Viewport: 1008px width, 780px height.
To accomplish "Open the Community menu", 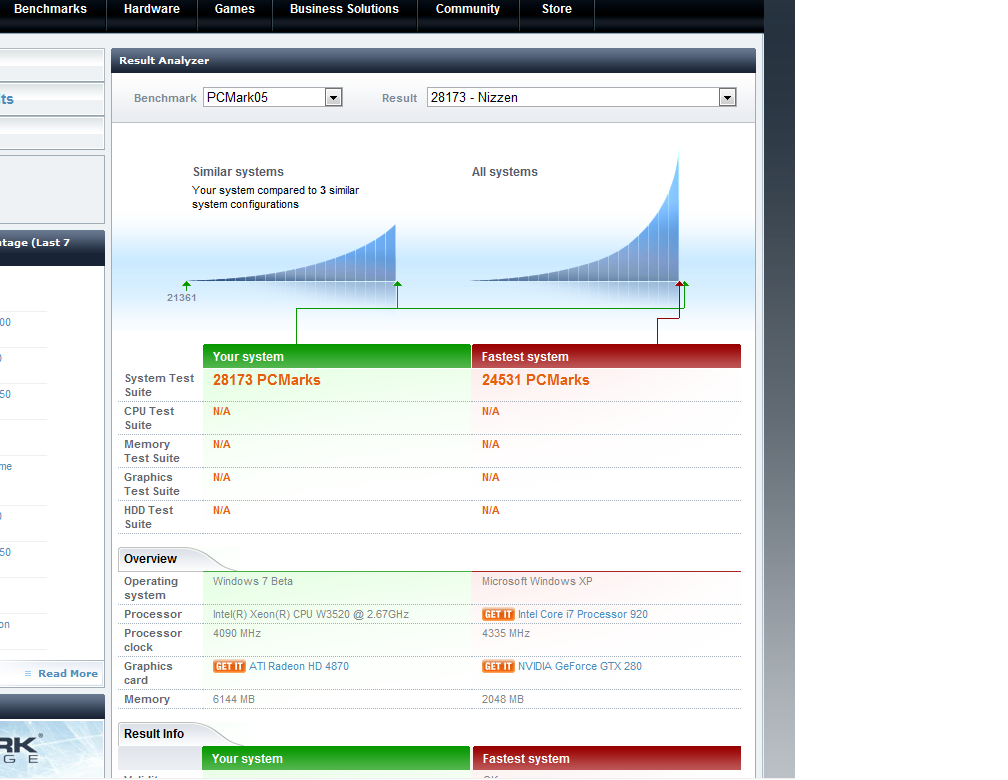I will [x=467, y=9].
